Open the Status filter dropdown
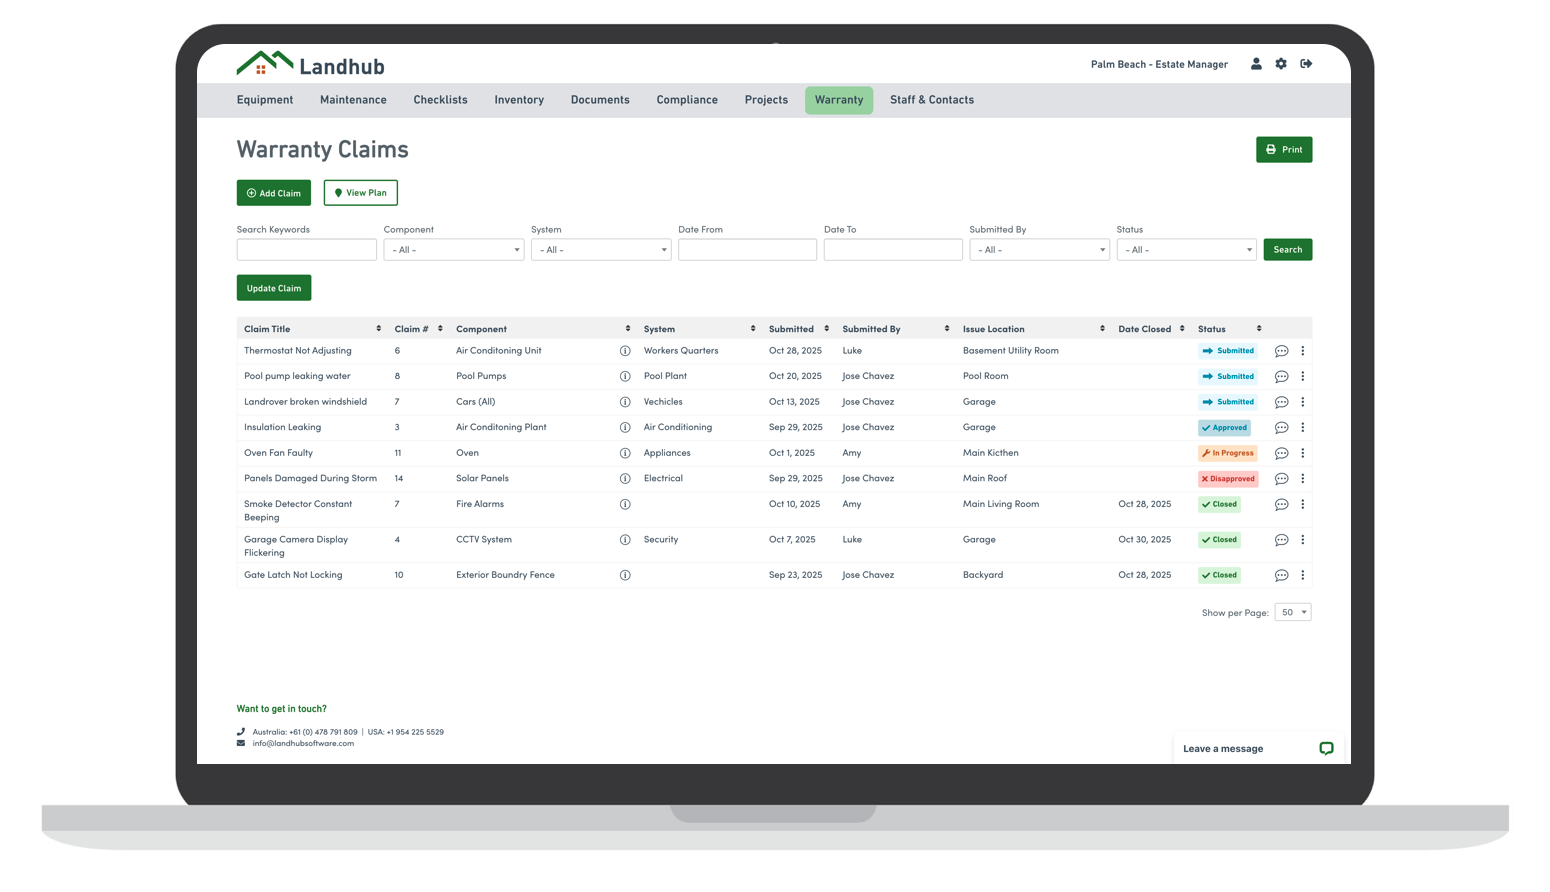Viewport: 1550px width, 892px height. click(1186, 250)
